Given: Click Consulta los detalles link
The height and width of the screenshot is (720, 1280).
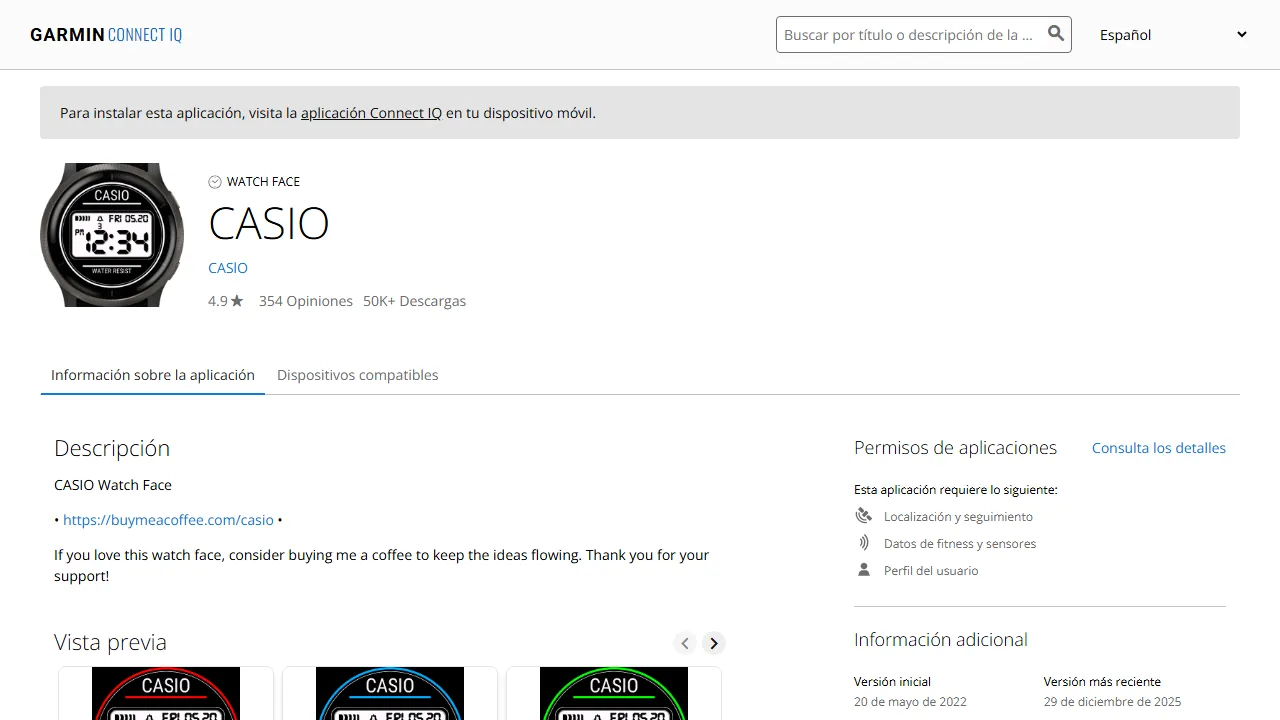Looking at the screenshot, I should 1158,448.
